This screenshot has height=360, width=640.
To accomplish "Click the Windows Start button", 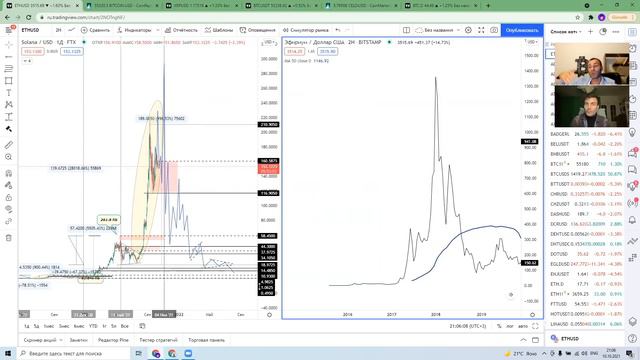I will pos(8,353).
